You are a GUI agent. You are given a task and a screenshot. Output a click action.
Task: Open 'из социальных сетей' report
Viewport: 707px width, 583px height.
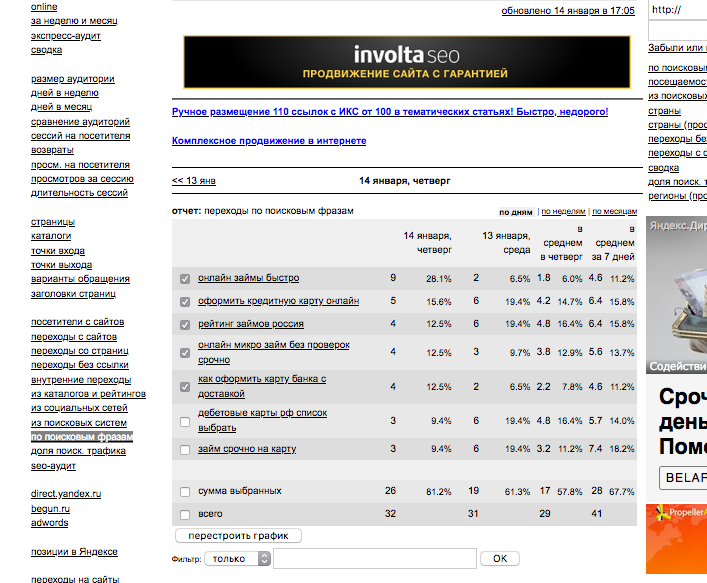pos(79,408)
